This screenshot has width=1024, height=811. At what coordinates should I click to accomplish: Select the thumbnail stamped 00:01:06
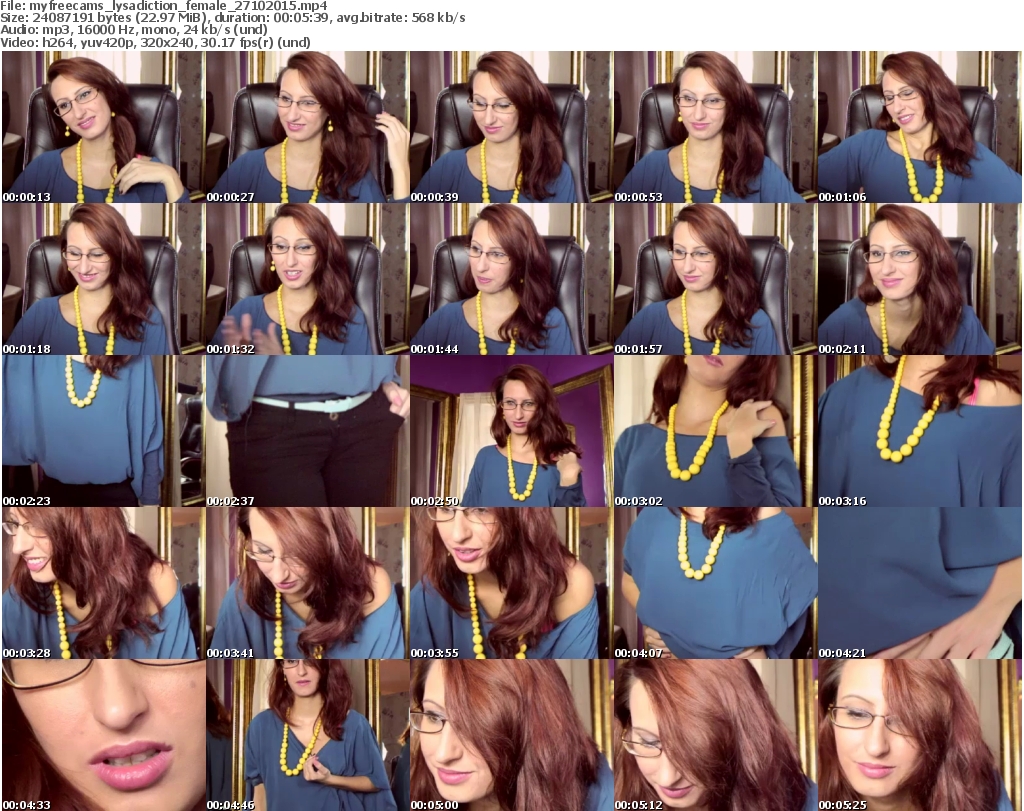[x=920, y=127]
